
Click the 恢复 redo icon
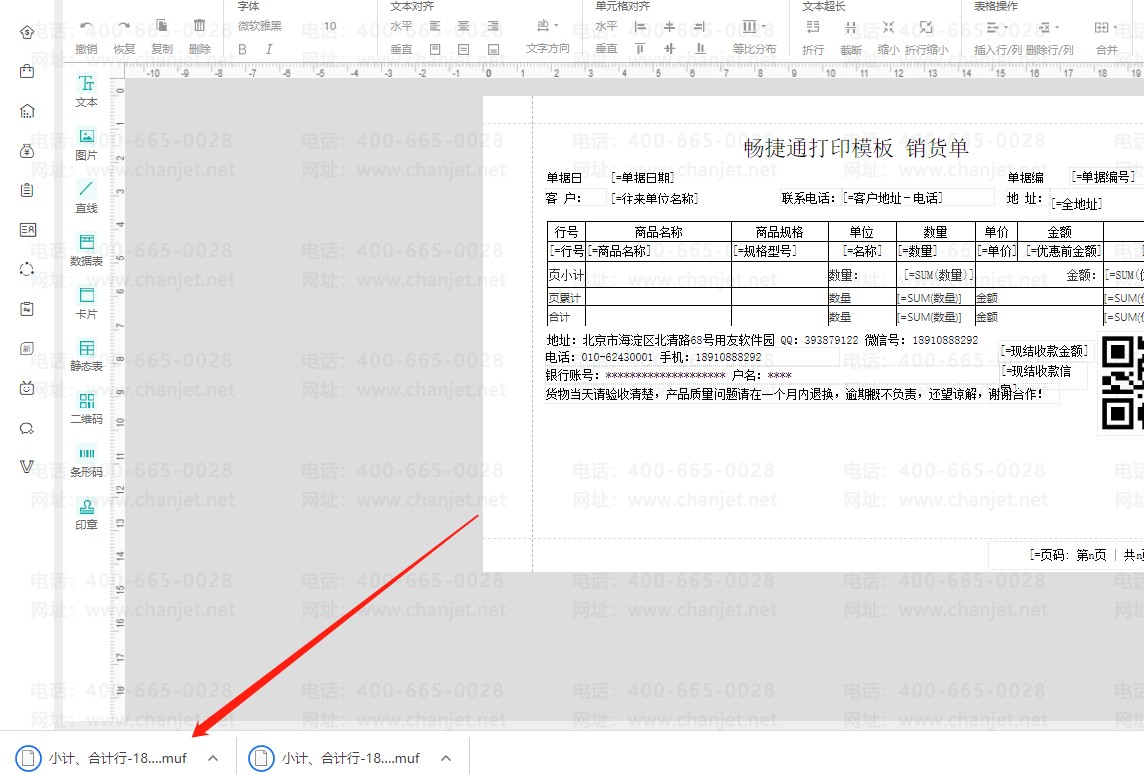124,28
